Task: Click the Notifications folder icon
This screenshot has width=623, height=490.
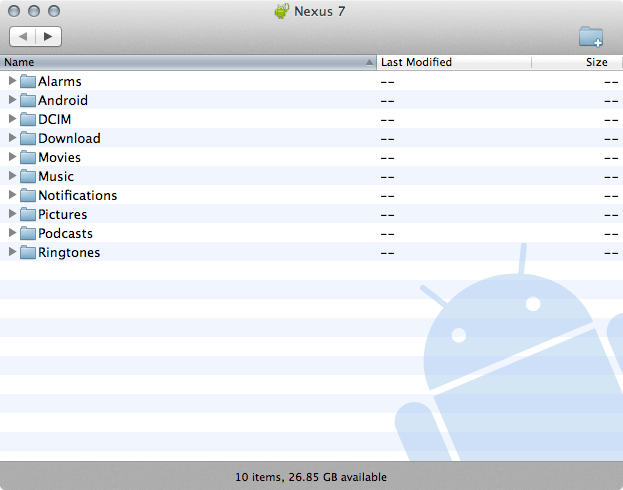Action: point(28,196)
